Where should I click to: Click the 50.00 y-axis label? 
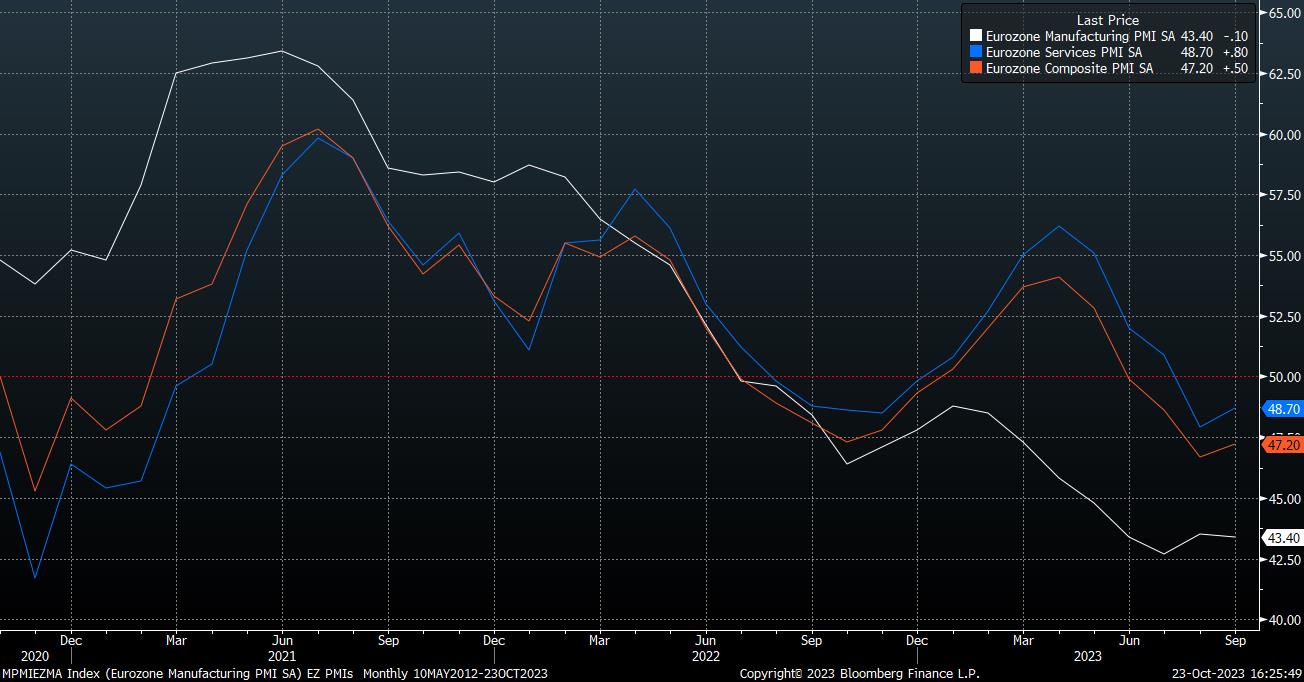[x=1283, y=377]
